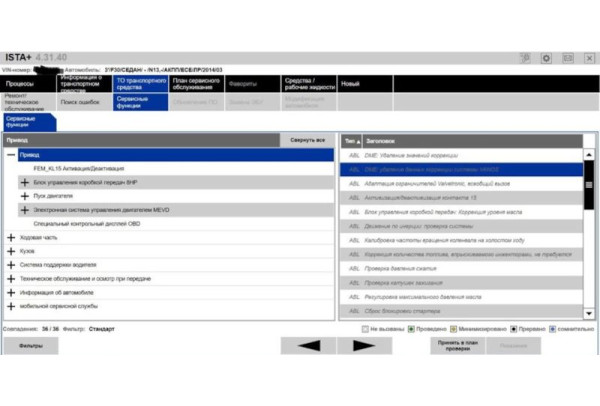Click the Фильтры button
Image resolution: width=600 pixels, height=406 pixels.
tap(31, 345)
